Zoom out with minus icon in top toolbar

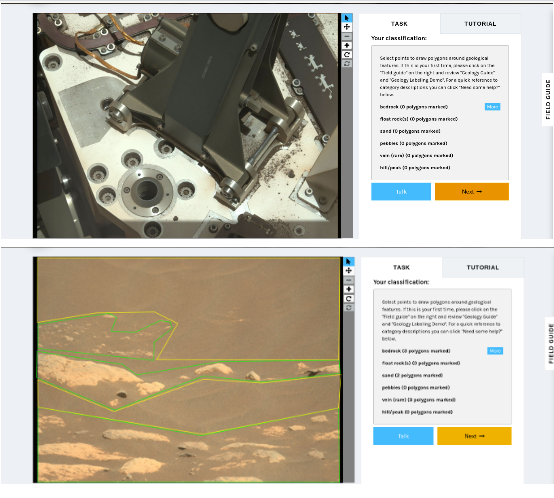(x=347, y=36)
